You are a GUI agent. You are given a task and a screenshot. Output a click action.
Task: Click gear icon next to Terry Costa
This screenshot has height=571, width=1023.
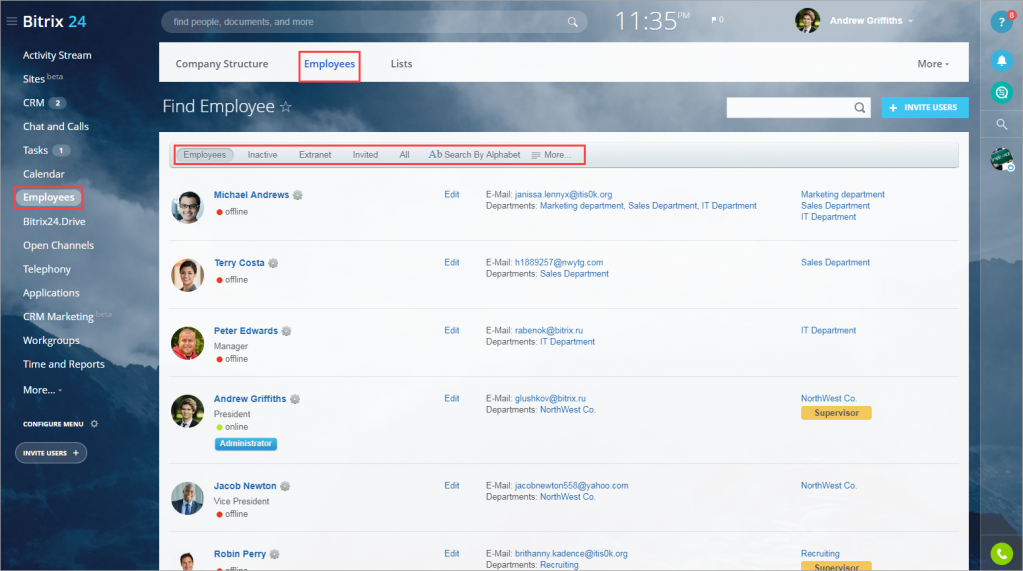(x=273, y=263)
